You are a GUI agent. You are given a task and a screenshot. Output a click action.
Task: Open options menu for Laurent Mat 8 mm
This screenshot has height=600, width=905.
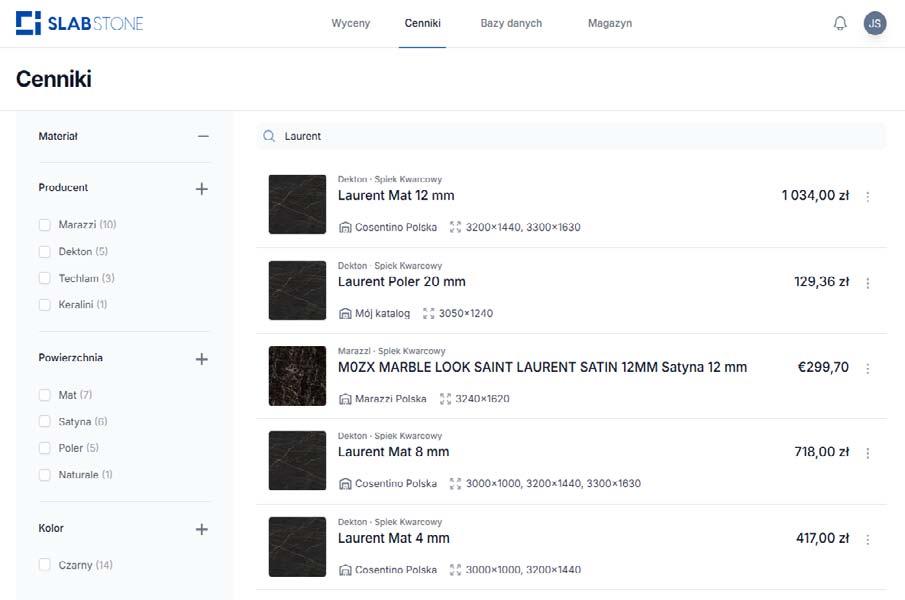(868, 453)
